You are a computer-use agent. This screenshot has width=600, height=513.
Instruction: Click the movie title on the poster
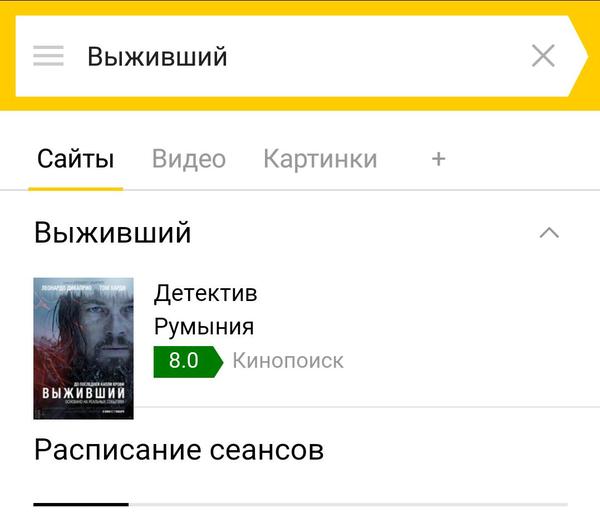pyautogui.click(x=83, y=393)
